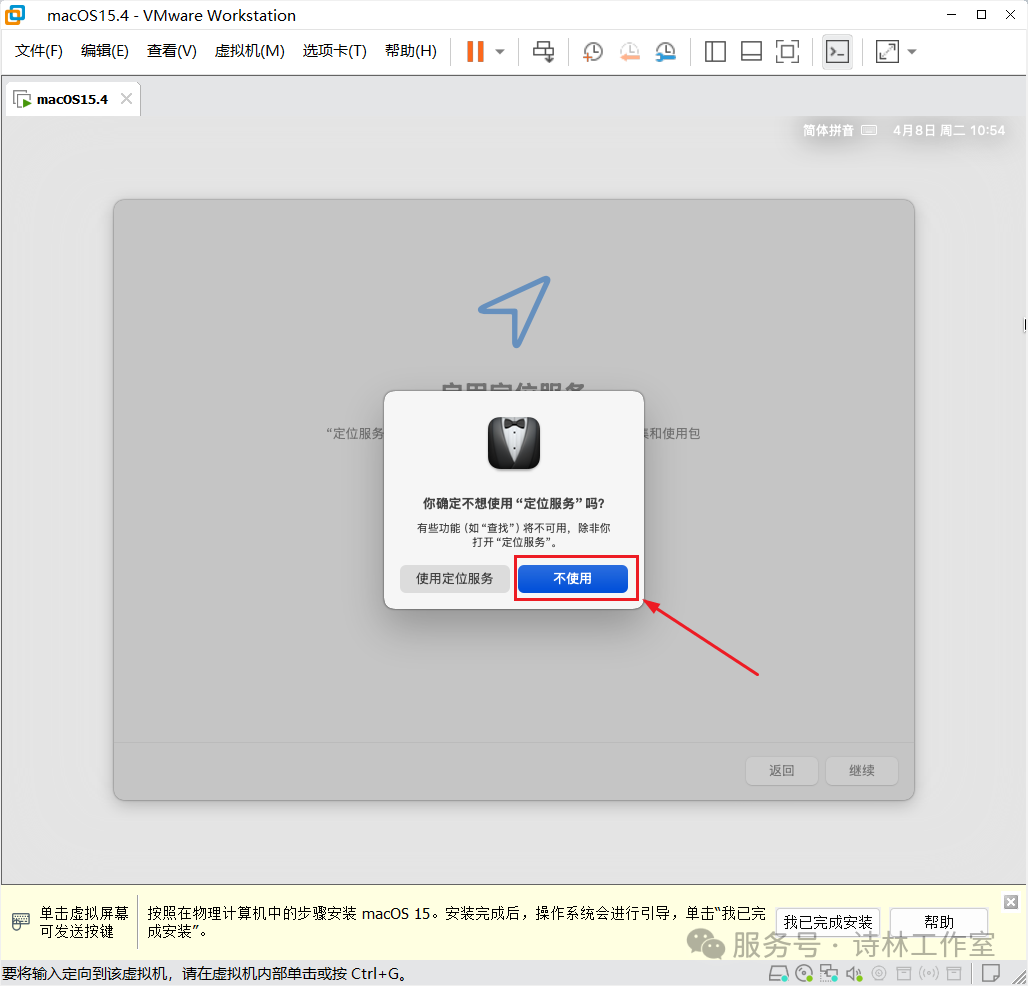Open the snapshot manager

point(665,51)
